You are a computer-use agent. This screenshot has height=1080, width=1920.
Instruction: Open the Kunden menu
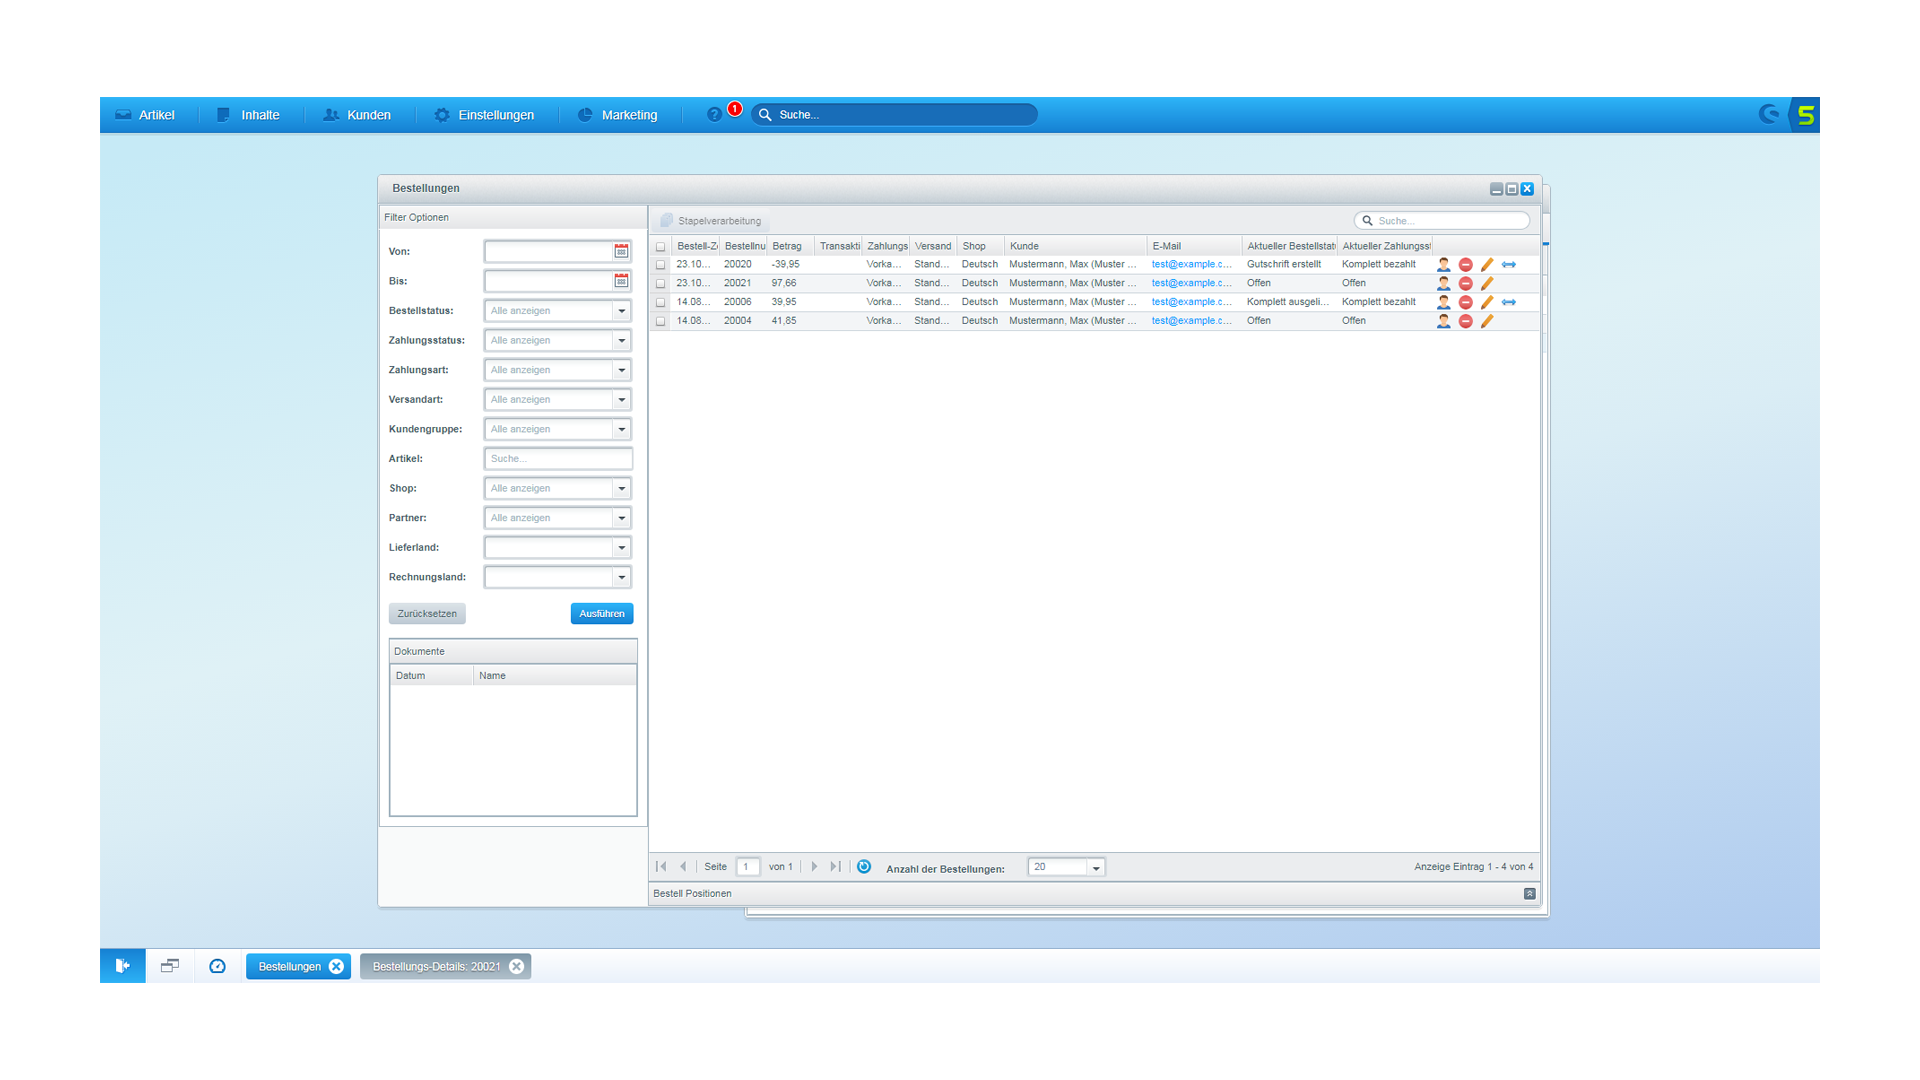pyautogui.click(x=357, y=115)
